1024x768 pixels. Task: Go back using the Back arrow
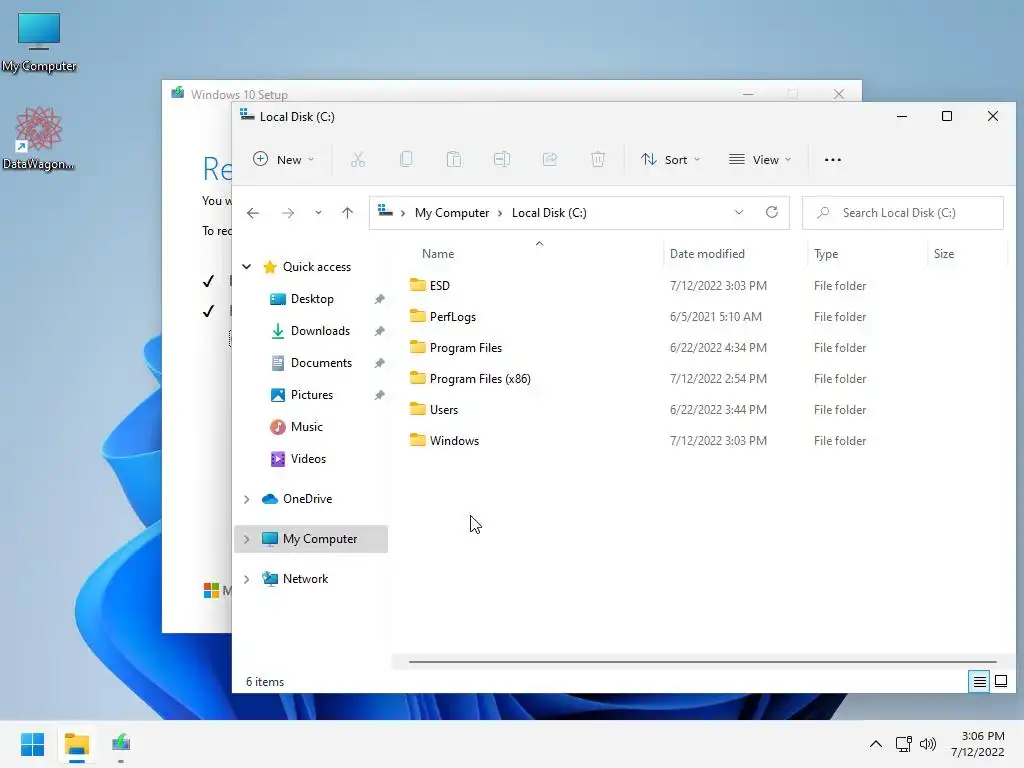[x=253, y=213]
